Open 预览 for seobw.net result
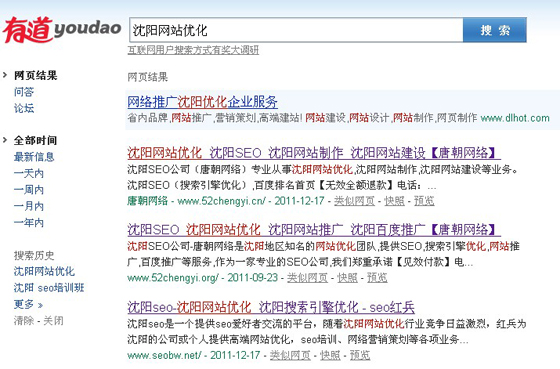560x369 pixels. click(360, 355)
